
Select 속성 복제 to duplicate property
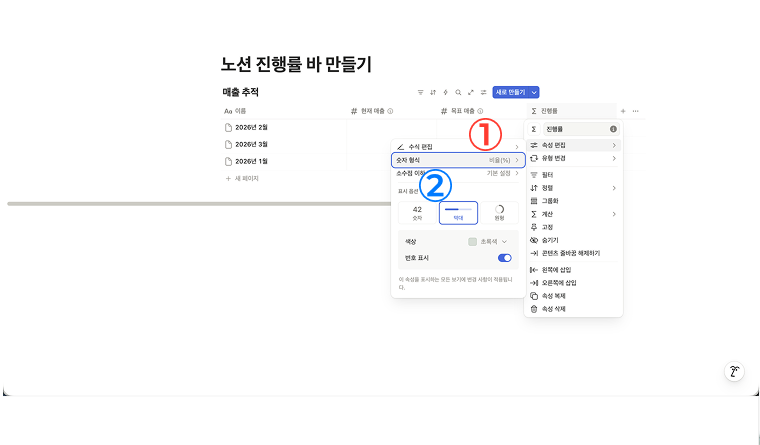(573, 296)
